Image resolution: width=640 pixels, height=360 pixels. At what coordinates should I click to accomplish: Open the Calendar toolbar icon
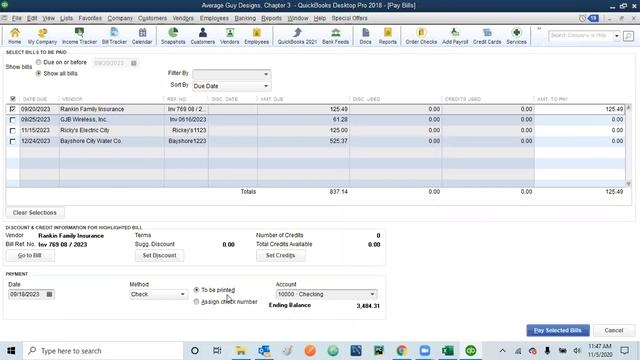point(142,36)
